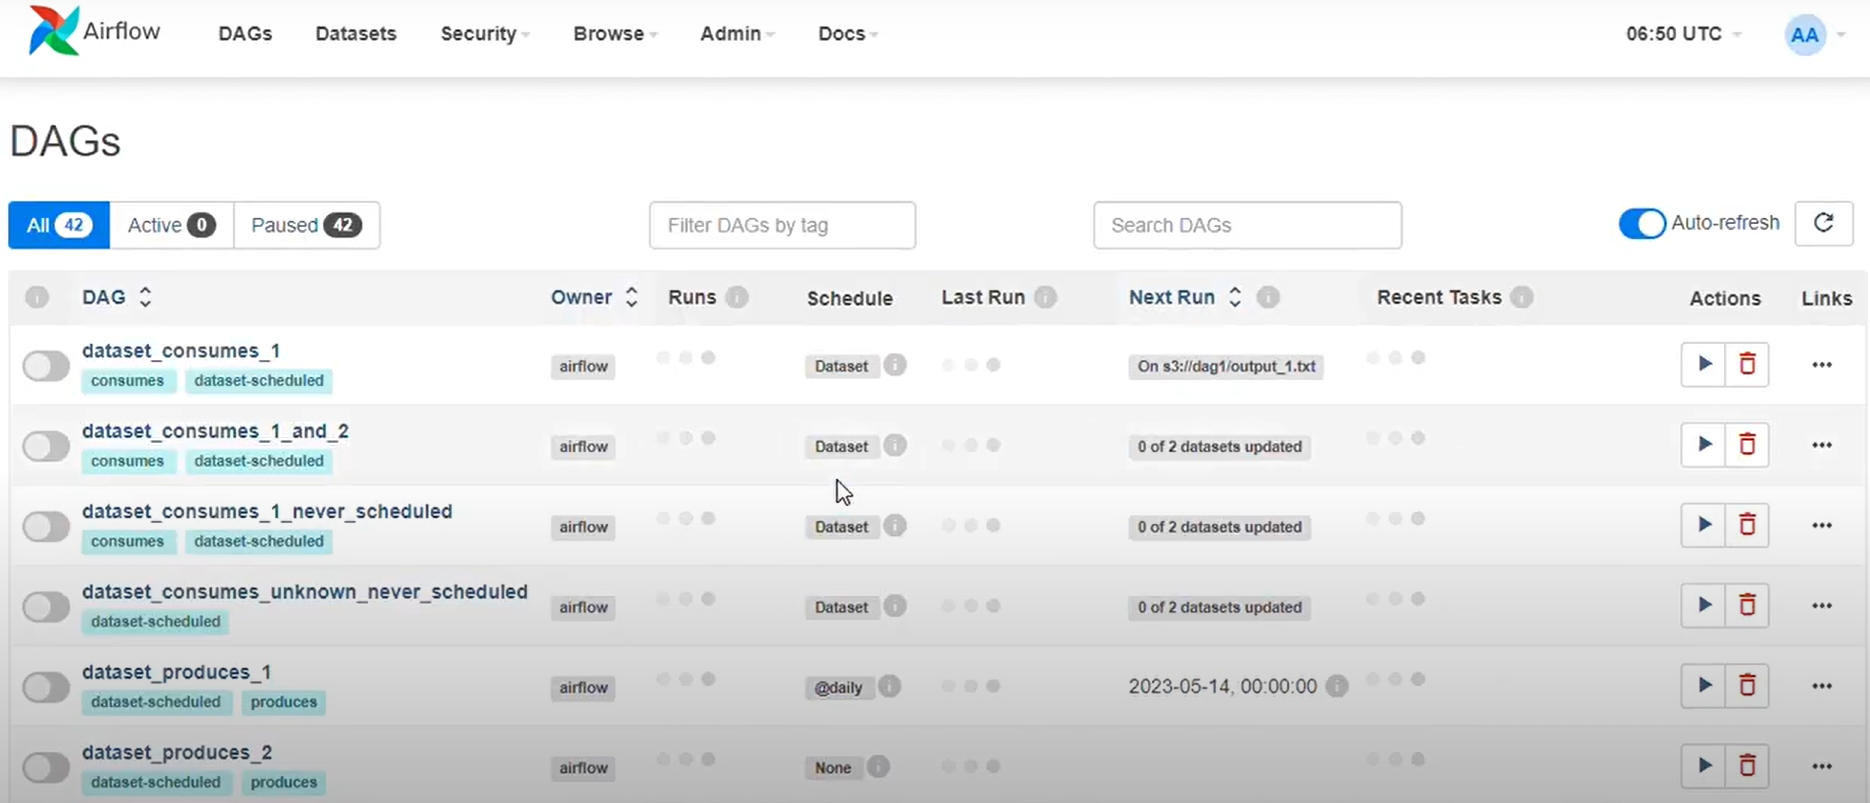Disable the Auto-refresh switch
The height and width of the screenshot is (803, 1870).
click(1642, 223)
